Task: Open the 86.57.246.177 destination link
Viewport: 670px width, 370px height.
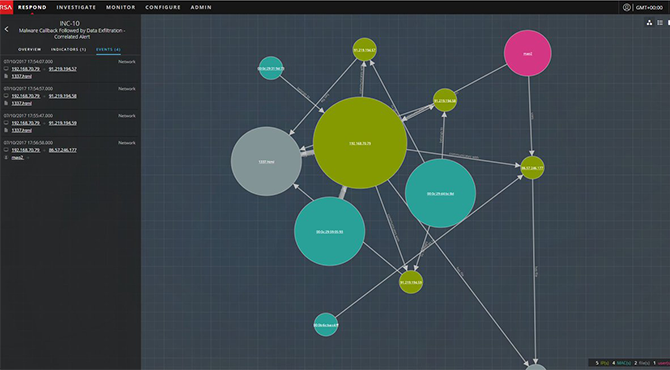Action: 63,150
